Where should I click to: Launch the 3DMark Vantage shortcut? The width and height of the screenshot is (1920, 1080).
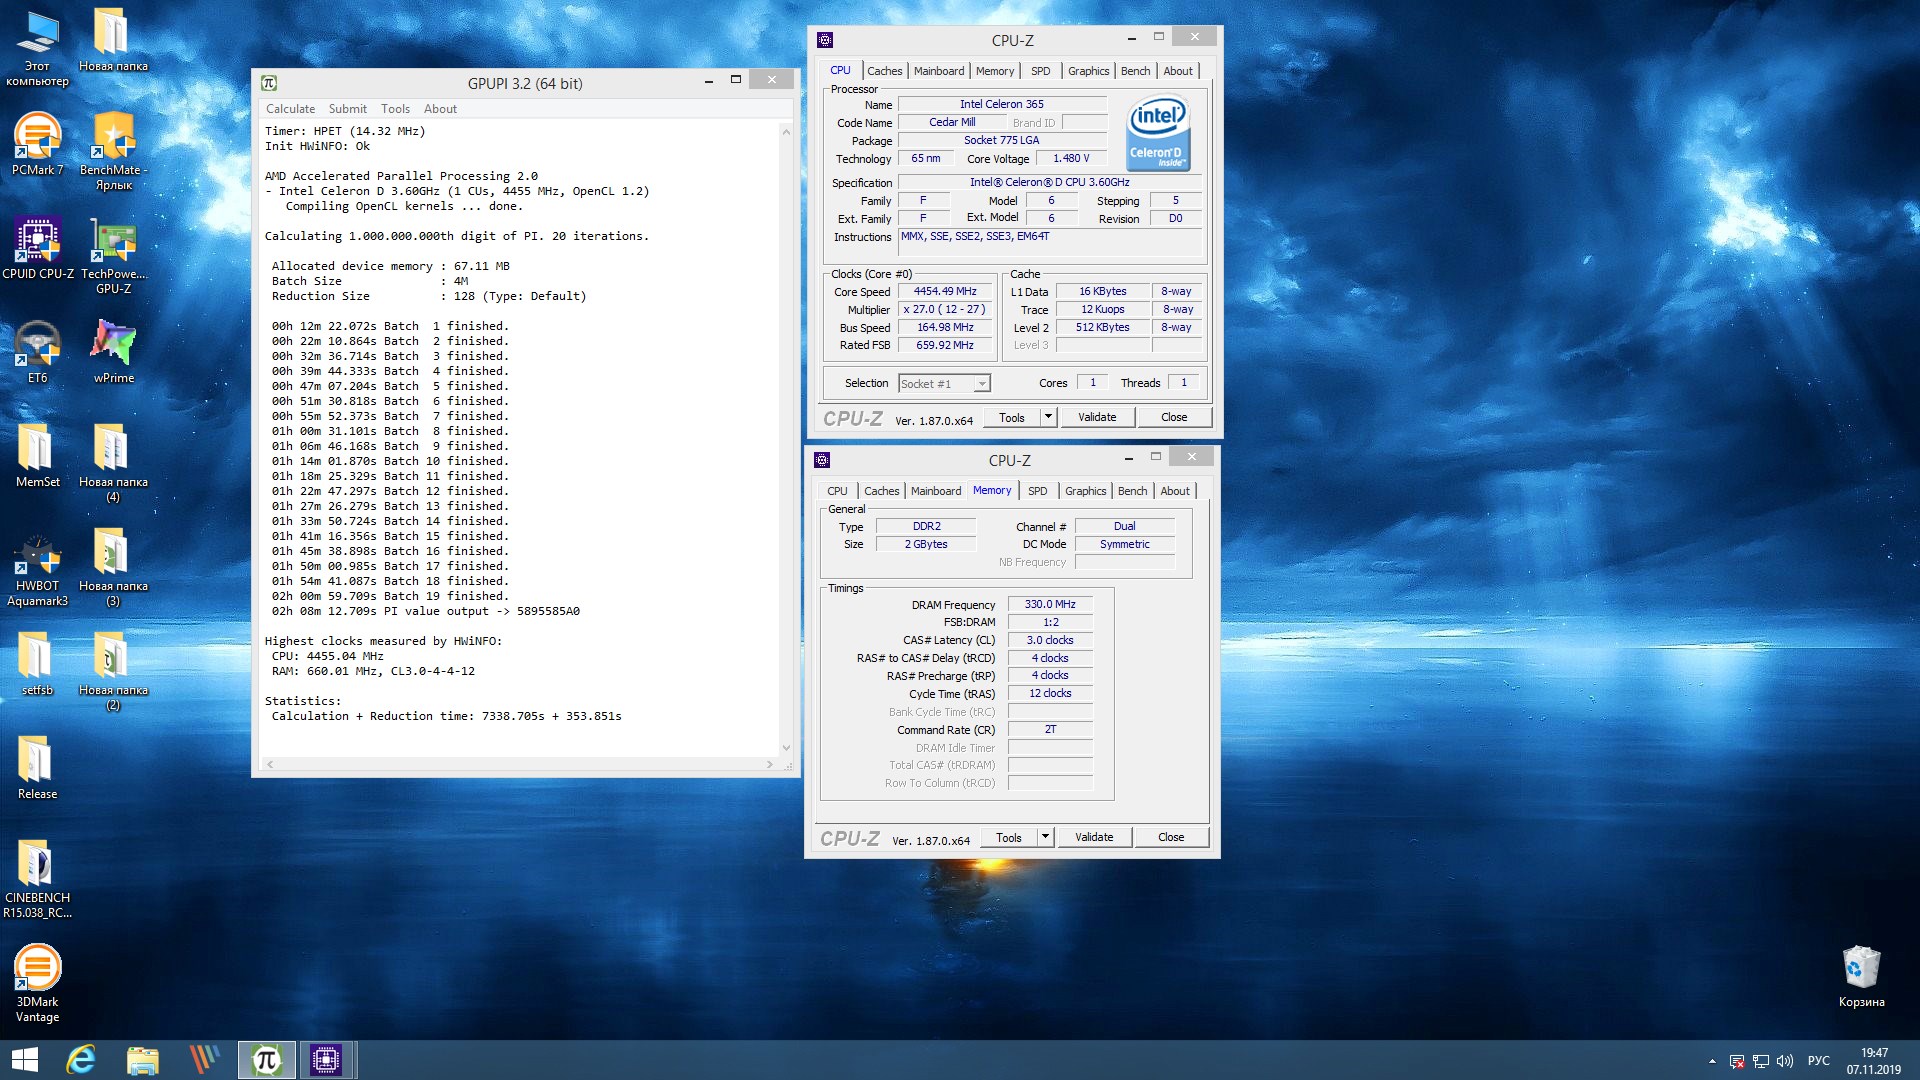pyautogui.click(x=37, y=984)
